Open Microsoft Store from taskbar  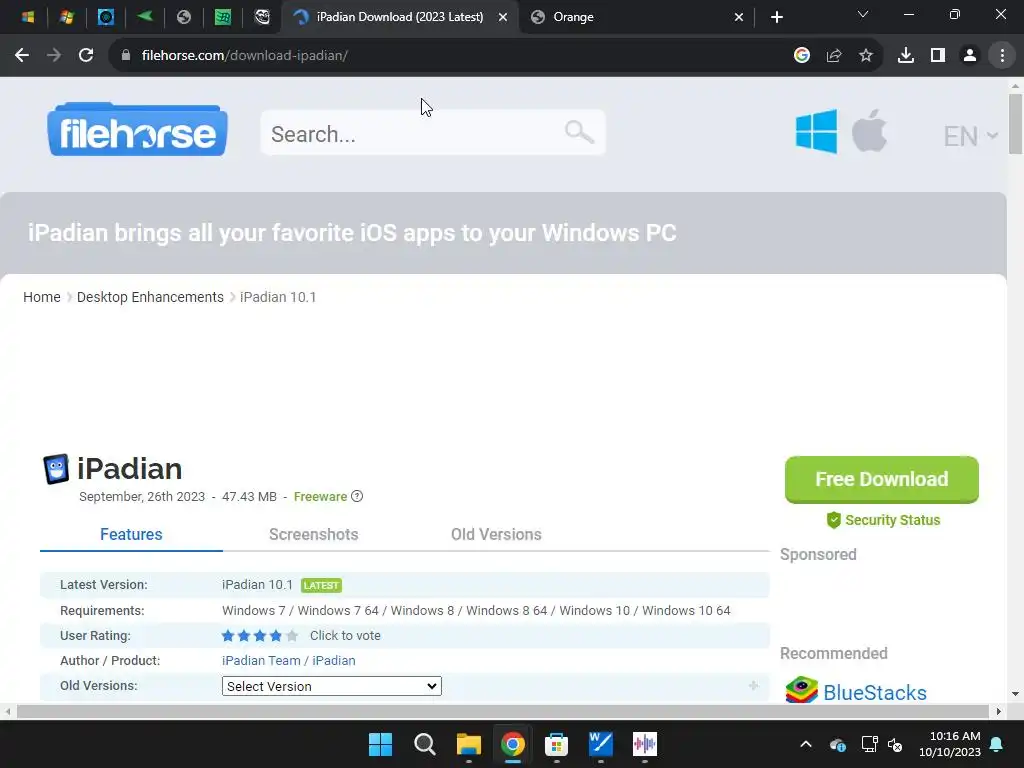point(556,744)
